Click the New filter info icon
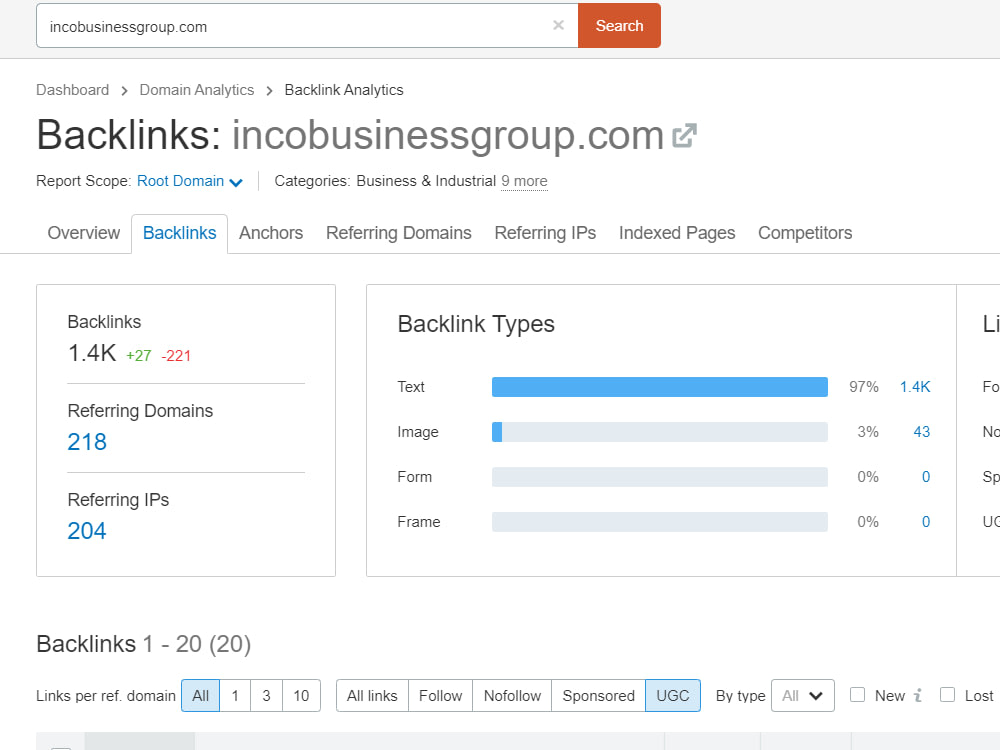The width and height of the screenshot is (1000, 750). 918,695
